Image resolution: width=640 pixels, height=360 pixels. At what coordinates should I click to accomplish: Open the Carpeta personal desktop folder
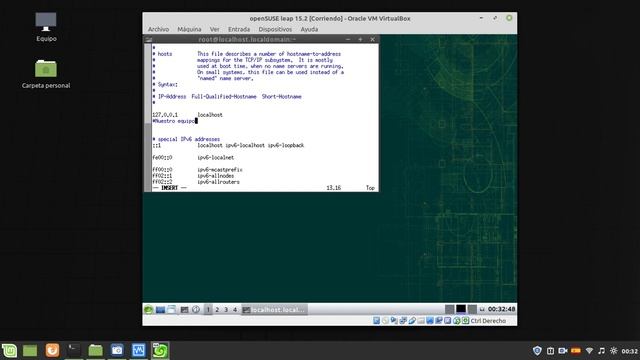click(46, 74)
